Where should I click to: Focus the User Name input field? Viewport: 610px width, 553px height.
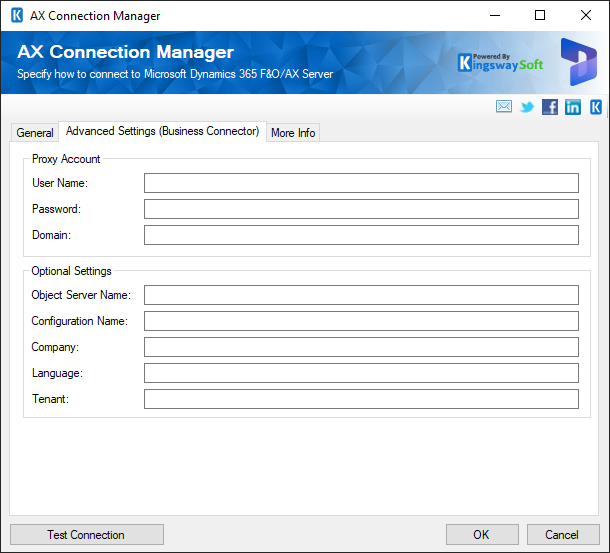tap(361, 183)
